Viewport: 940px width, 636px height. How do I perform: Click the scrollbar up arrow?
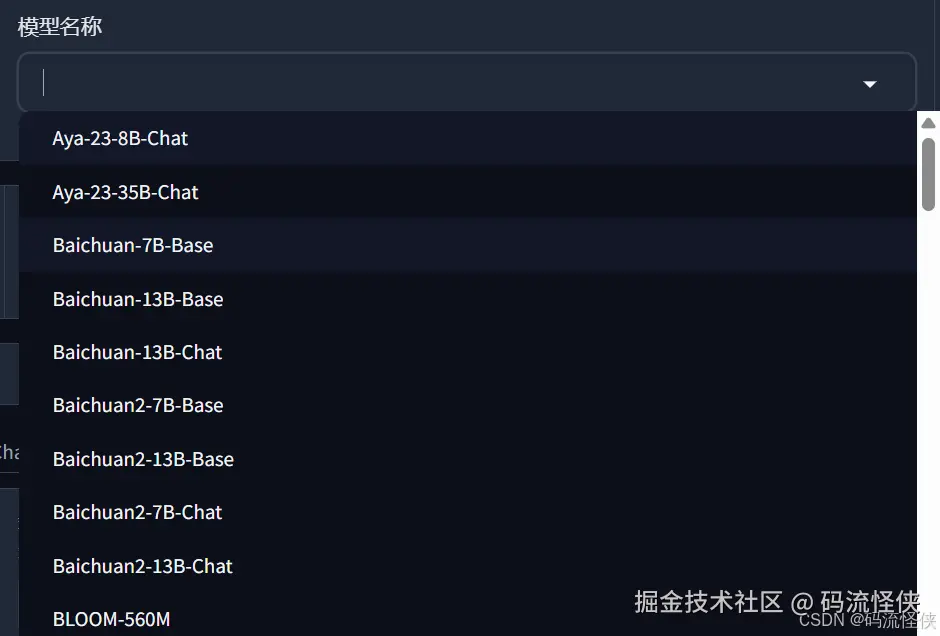coord(928,122)
